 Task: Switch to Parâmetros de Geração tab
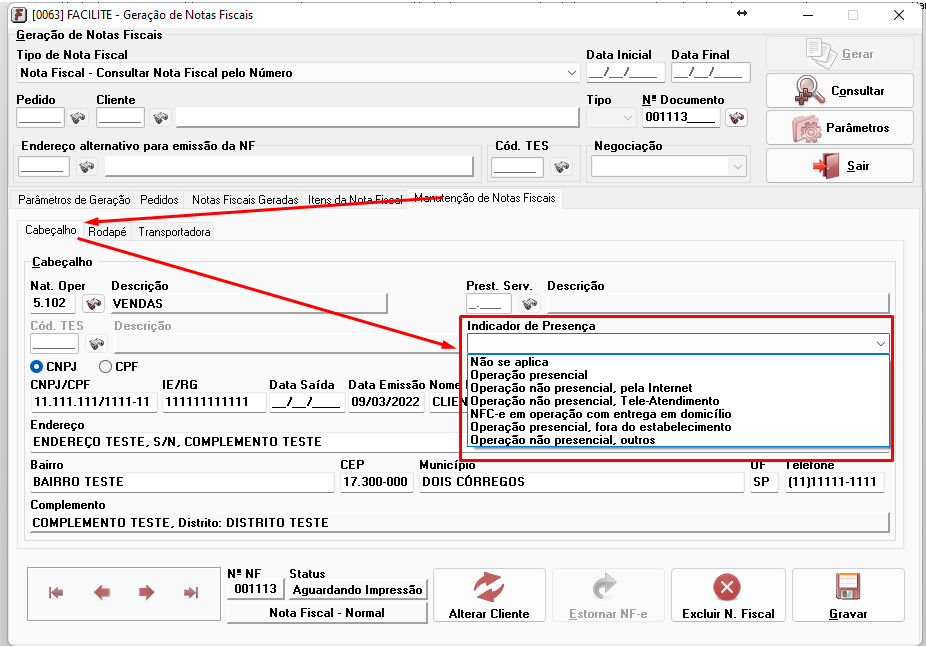[74, 200]
